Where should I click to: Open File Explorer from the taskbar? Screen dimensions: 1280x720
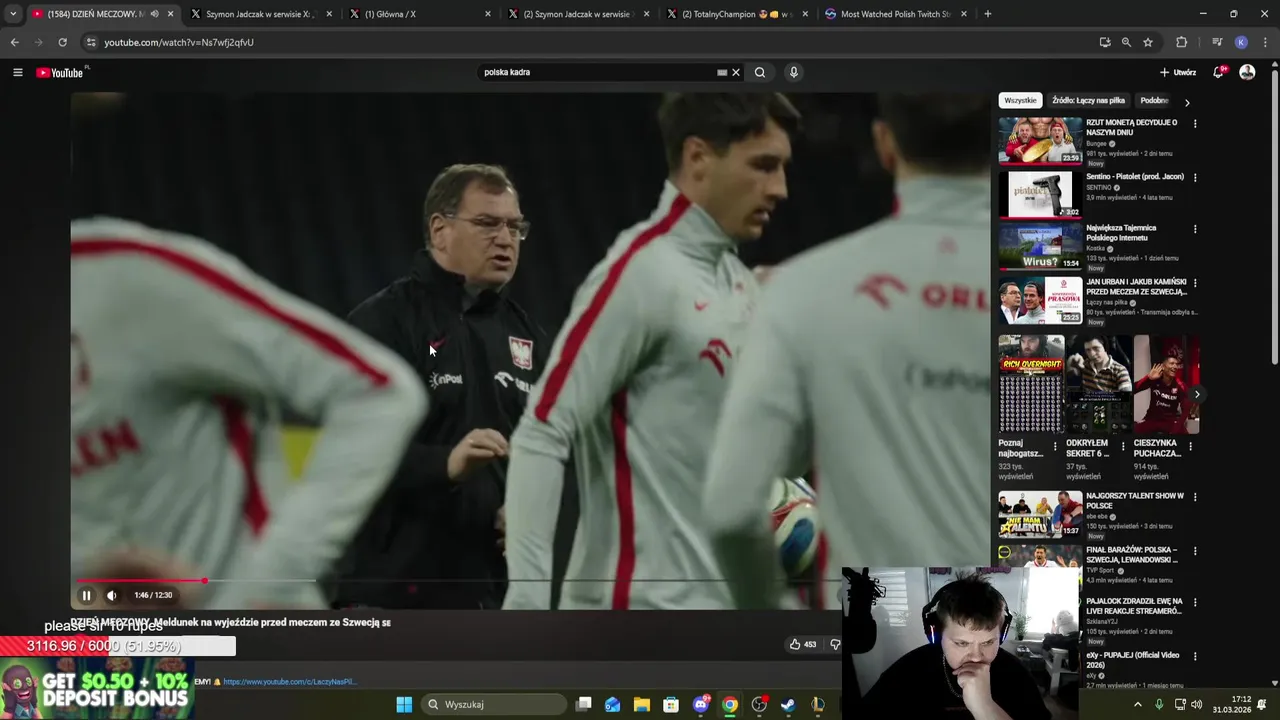[x=641, y=704]
